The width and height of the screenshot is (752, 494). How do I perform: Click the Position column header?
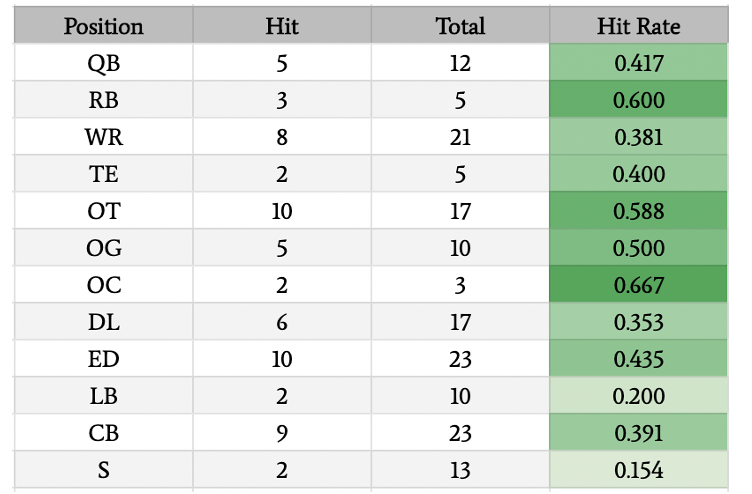(x=104, y=25)
